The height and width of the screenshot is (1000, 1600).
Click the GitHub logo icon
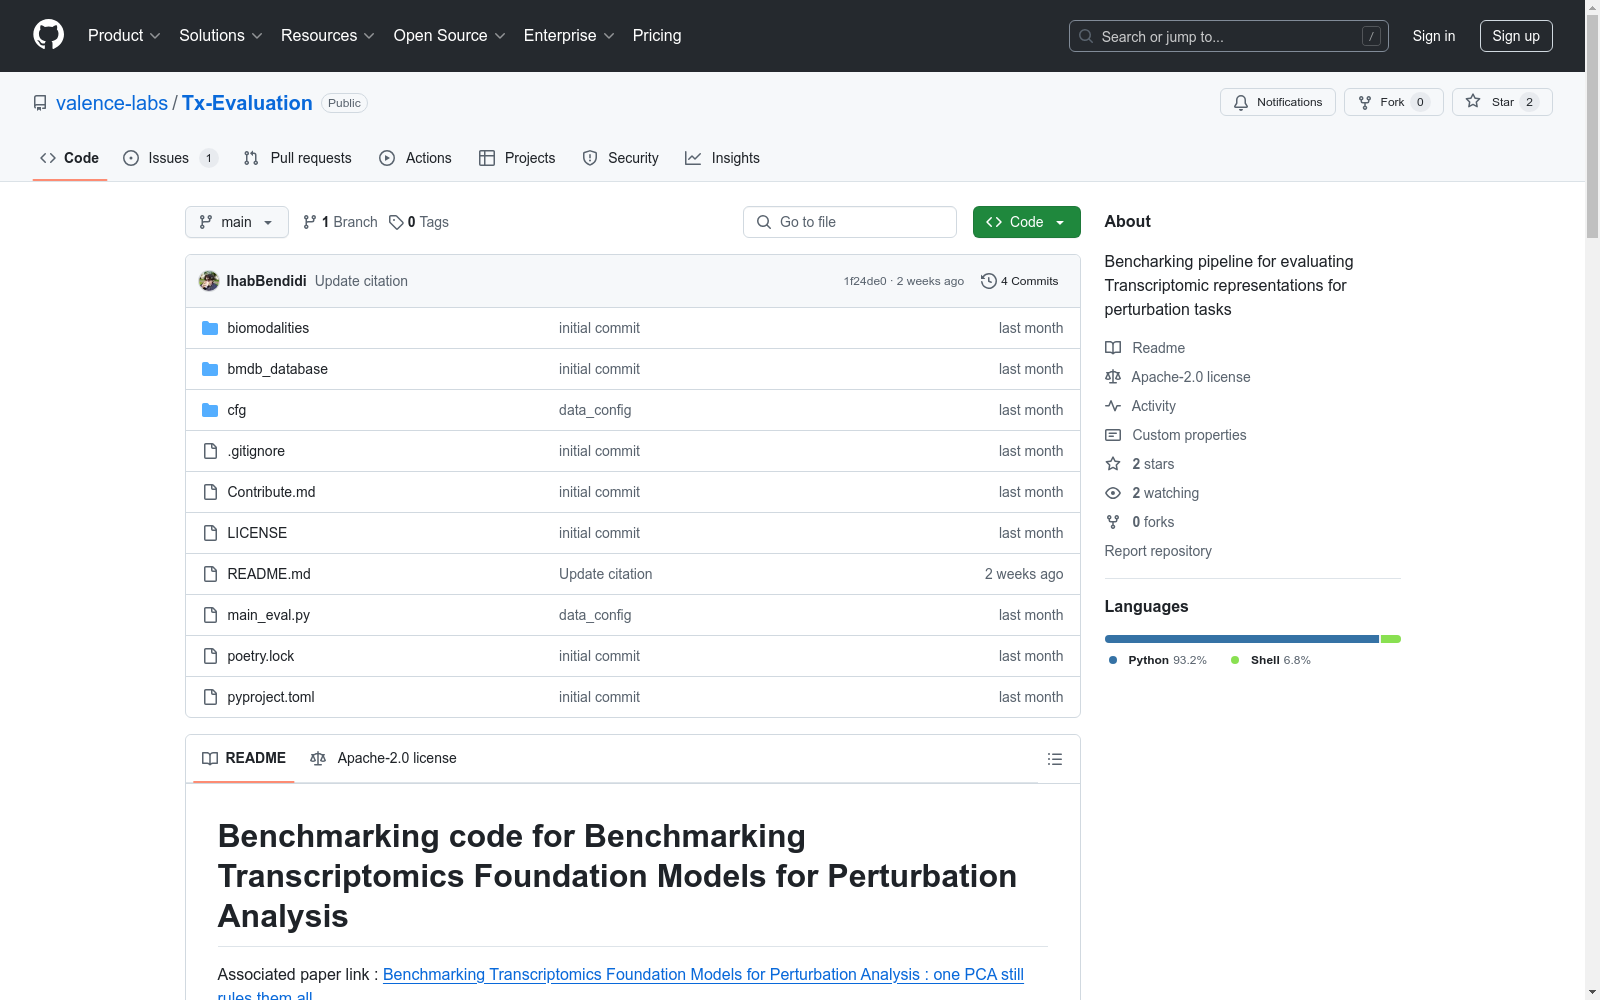coord(48,35)
